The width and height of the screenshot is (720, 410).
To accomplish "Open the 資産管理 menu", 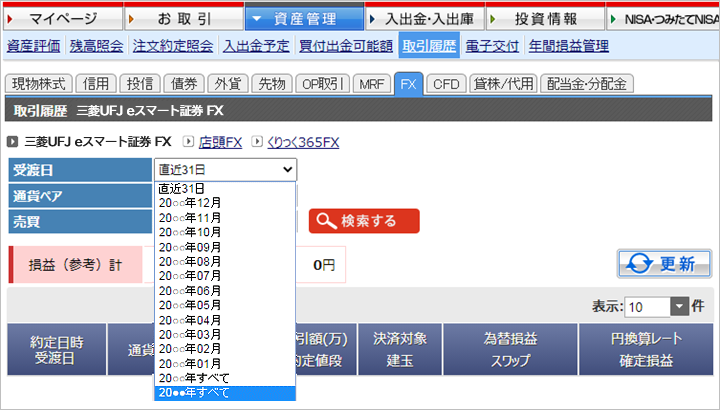I will (304, 19).
